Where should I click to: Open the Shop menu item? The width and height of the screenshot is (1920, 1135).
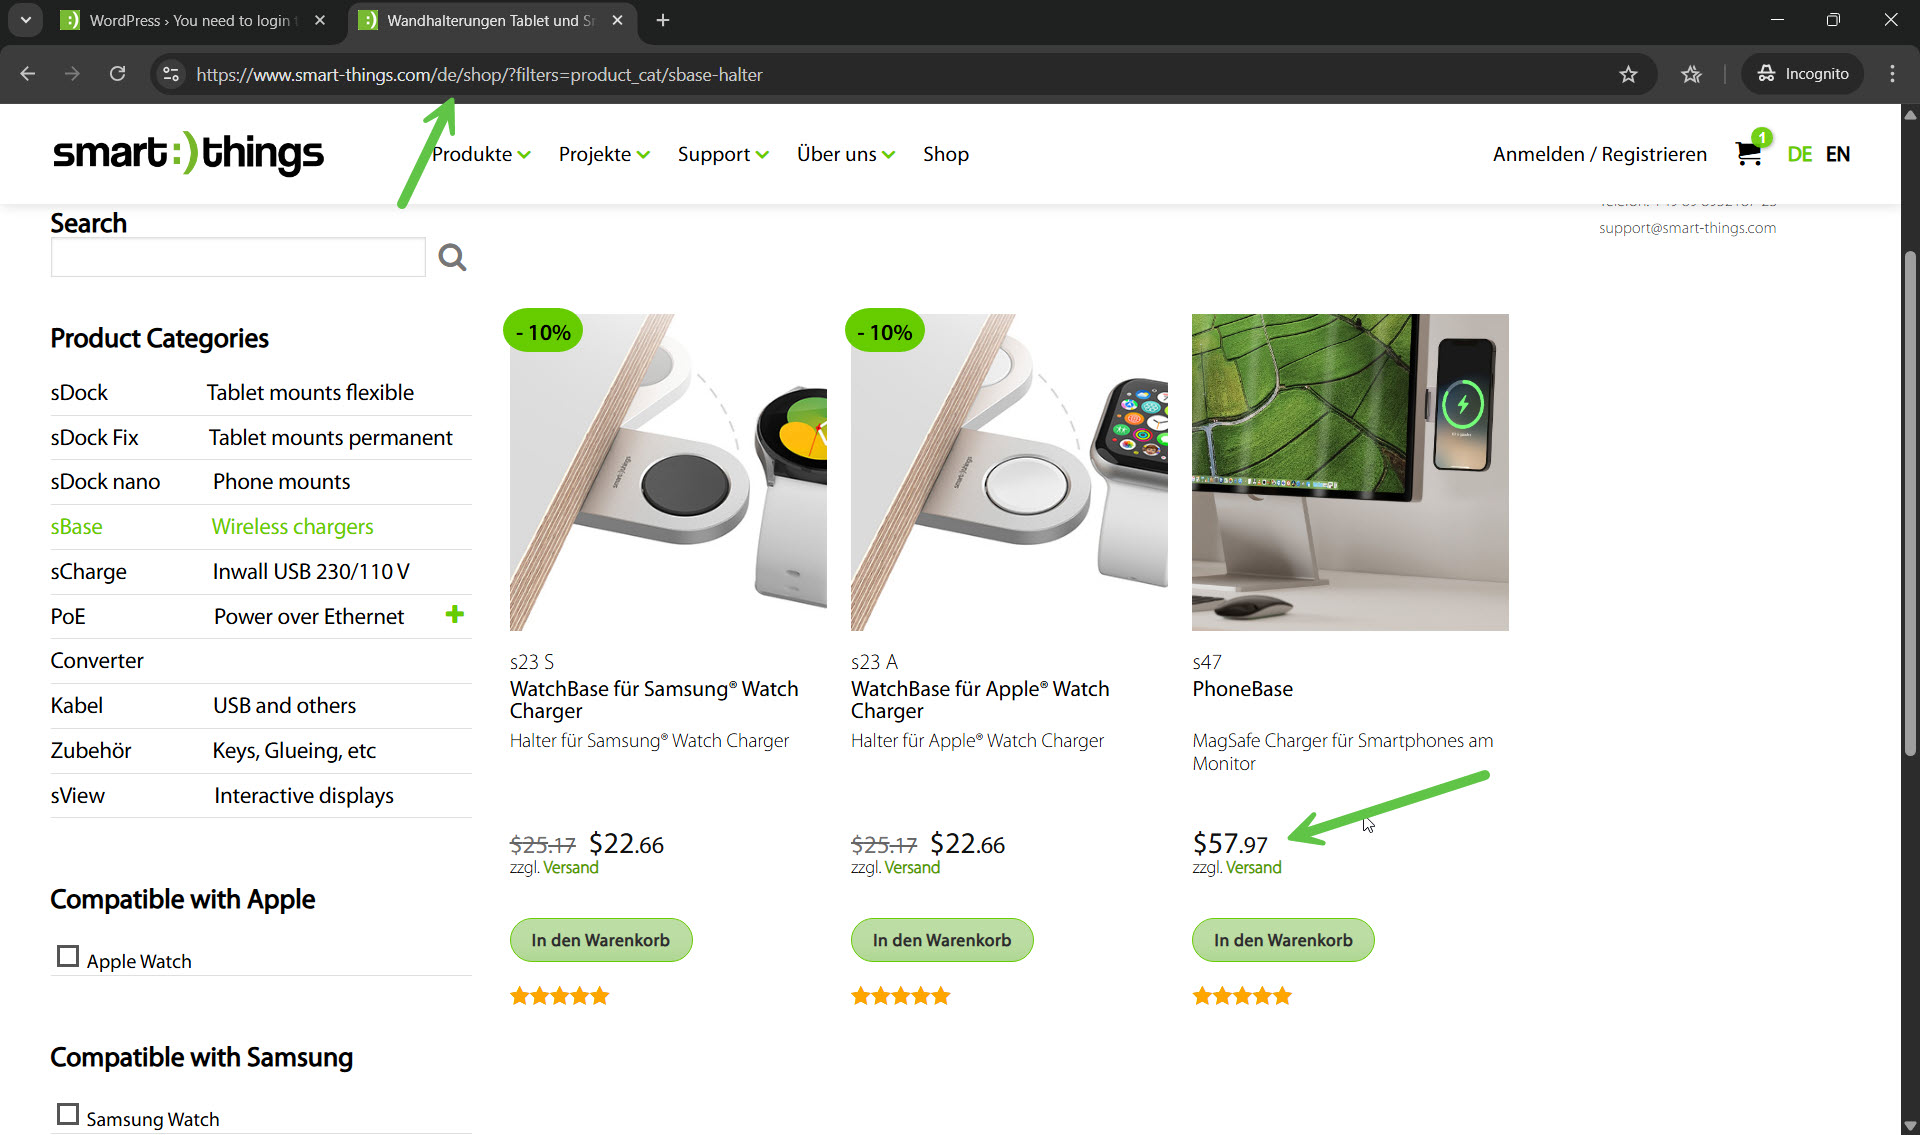[946, 154]
